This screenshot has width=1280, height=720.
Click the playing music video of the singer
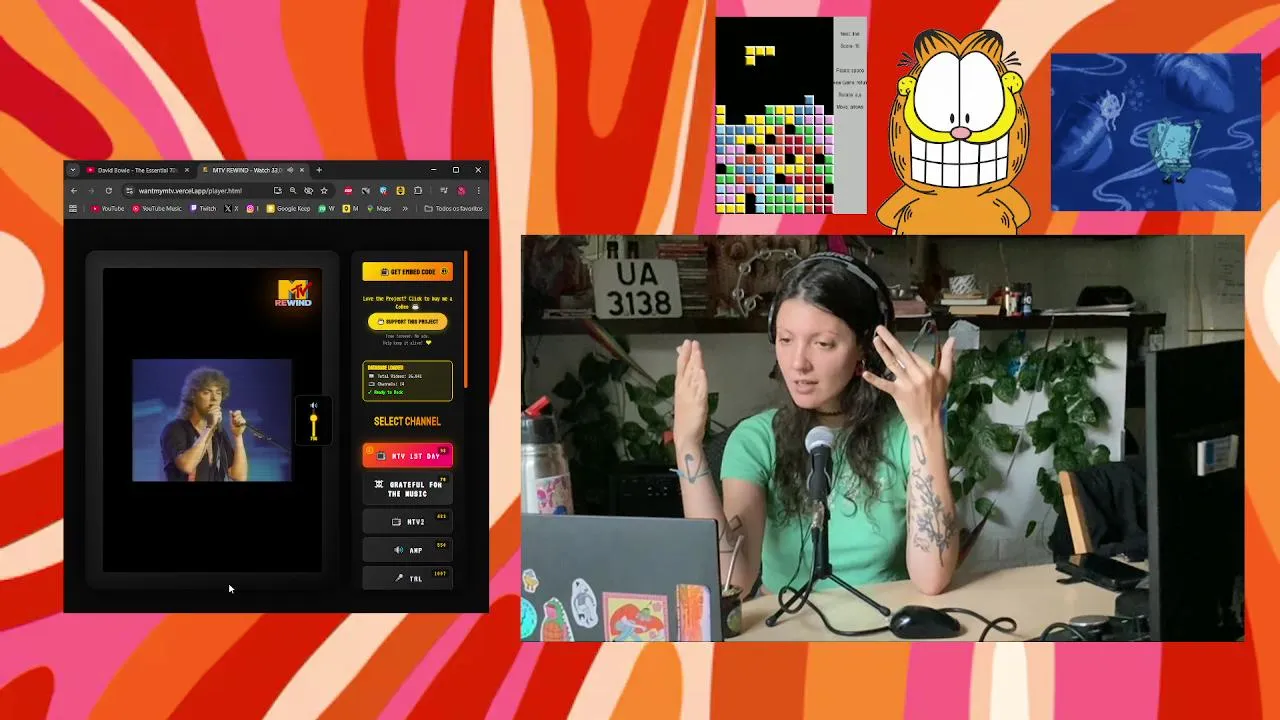coord(212,420)
